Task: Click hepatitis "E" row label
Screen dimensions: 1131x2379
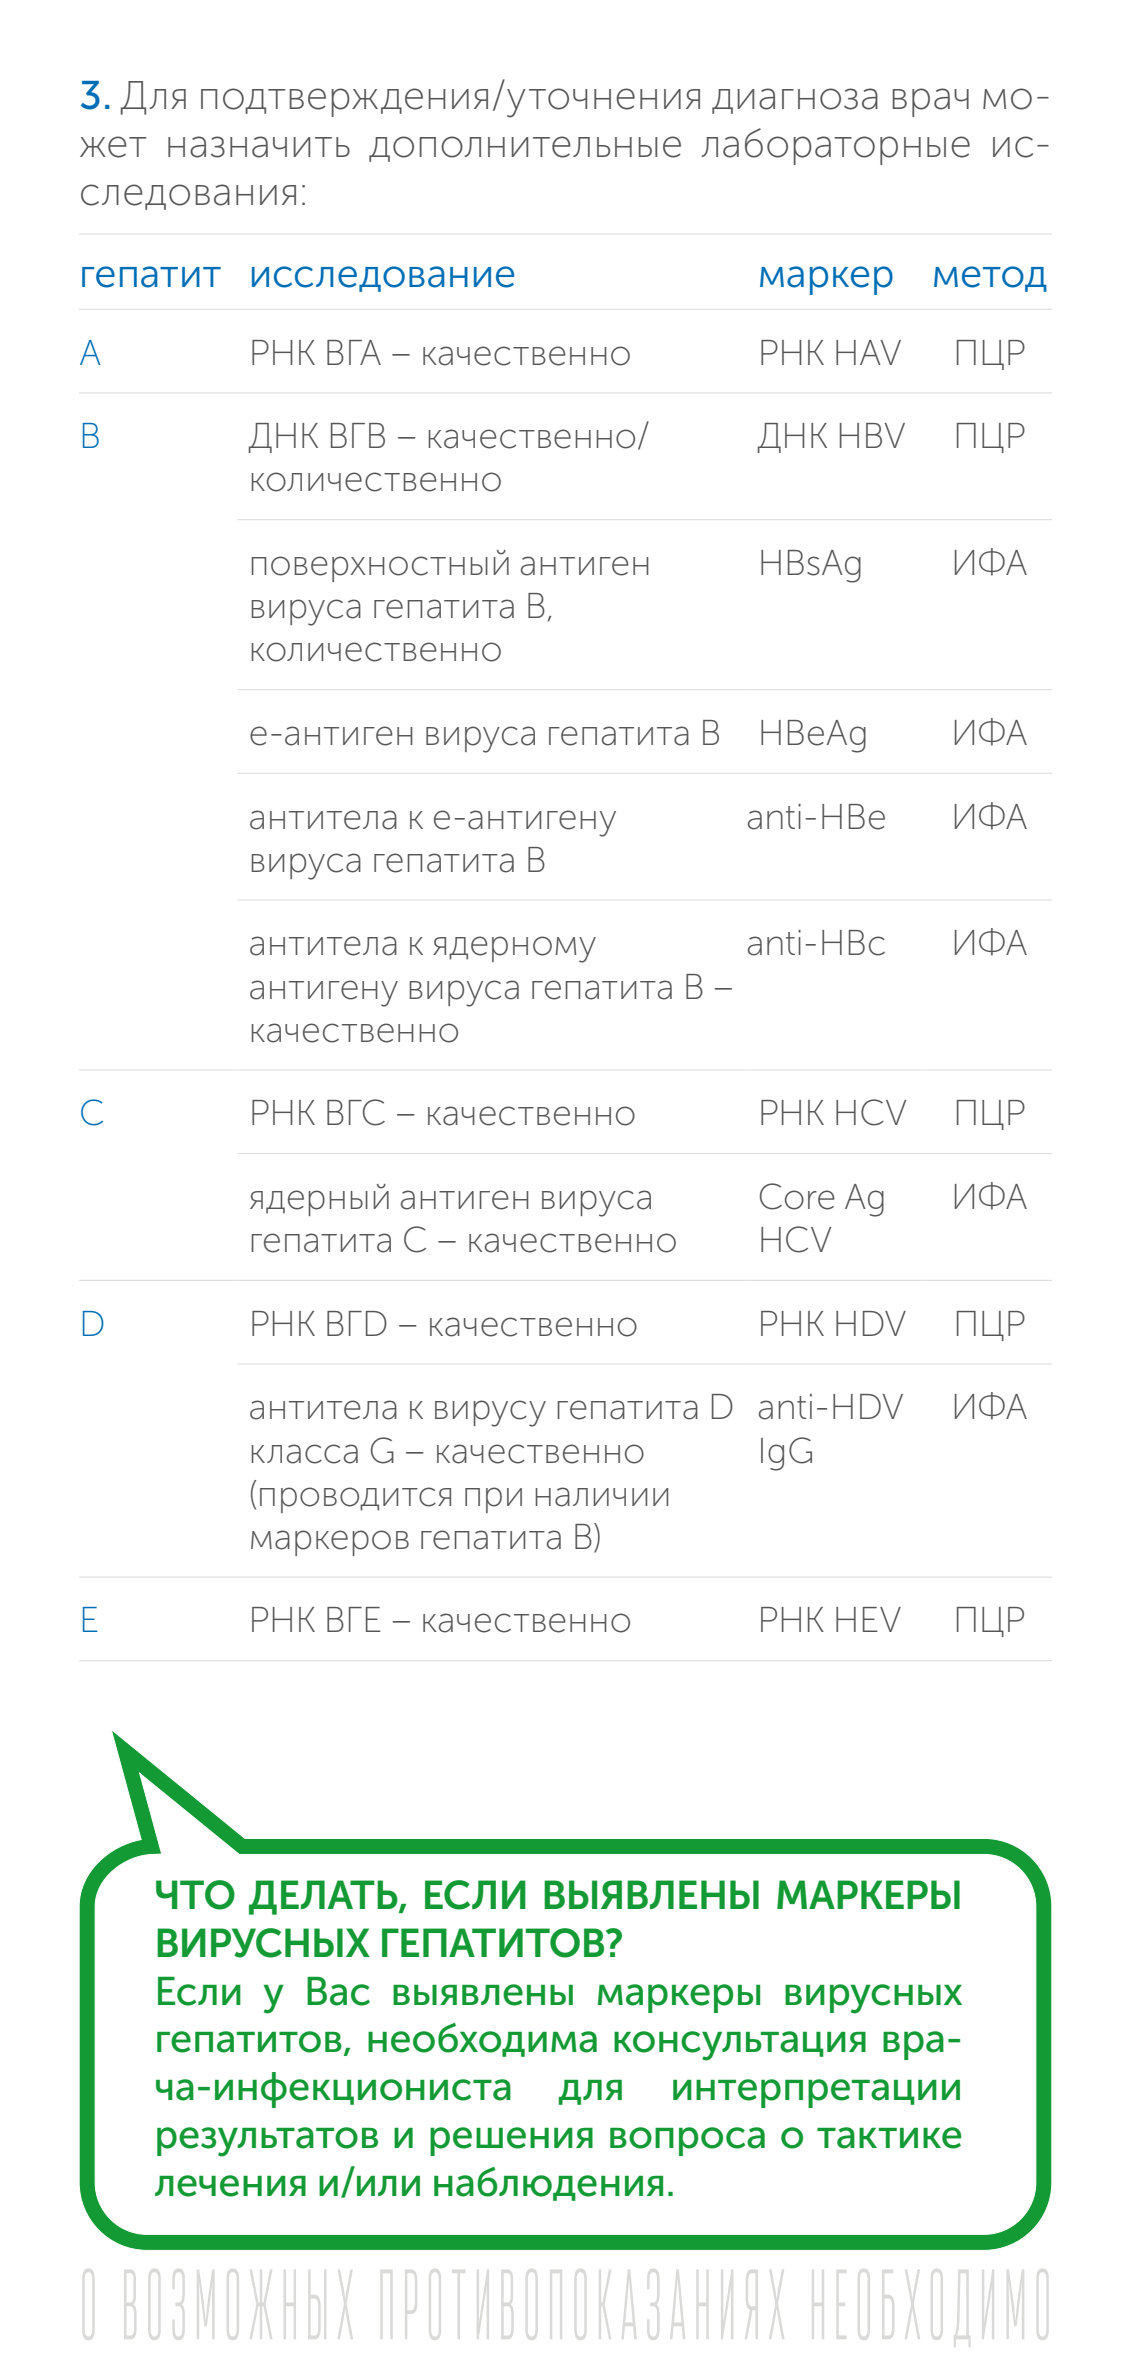Action: (89, 1620)
